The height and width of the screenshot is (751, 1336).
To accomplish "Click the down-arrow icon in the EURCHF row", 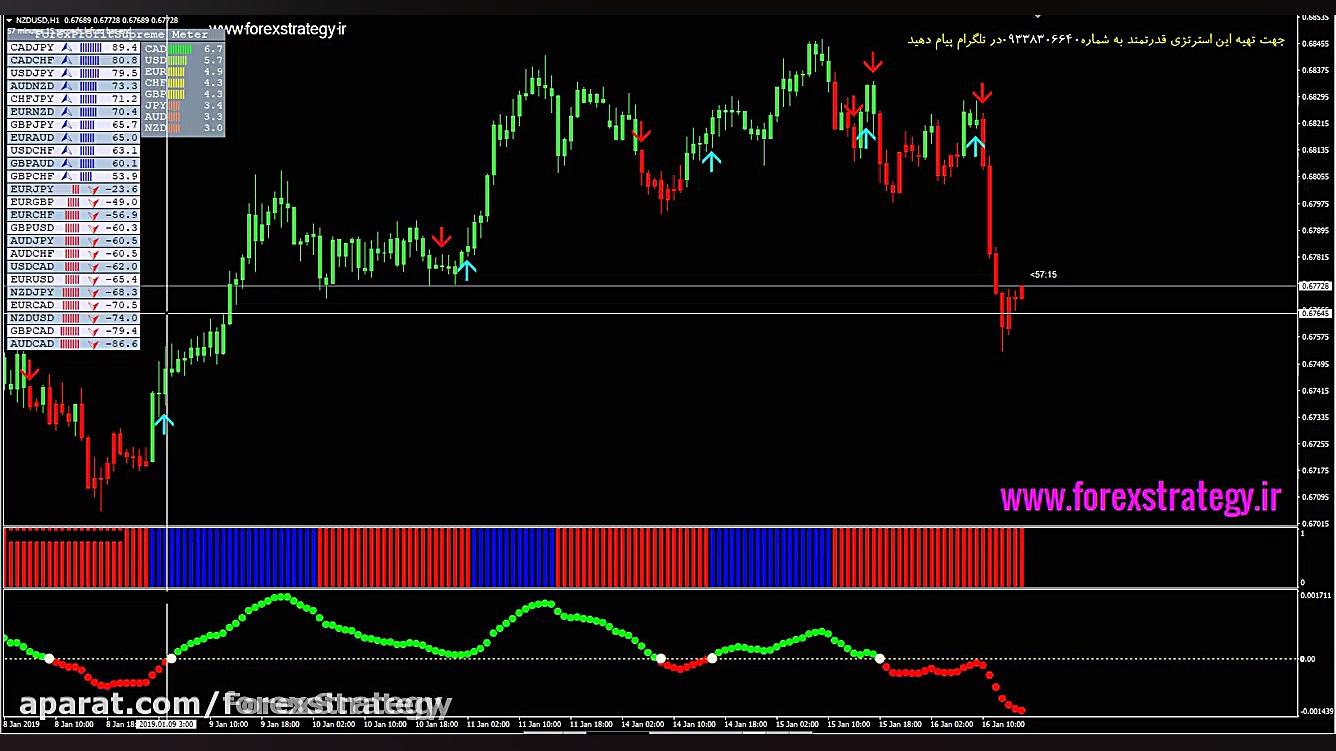I will tap(95, 215).
